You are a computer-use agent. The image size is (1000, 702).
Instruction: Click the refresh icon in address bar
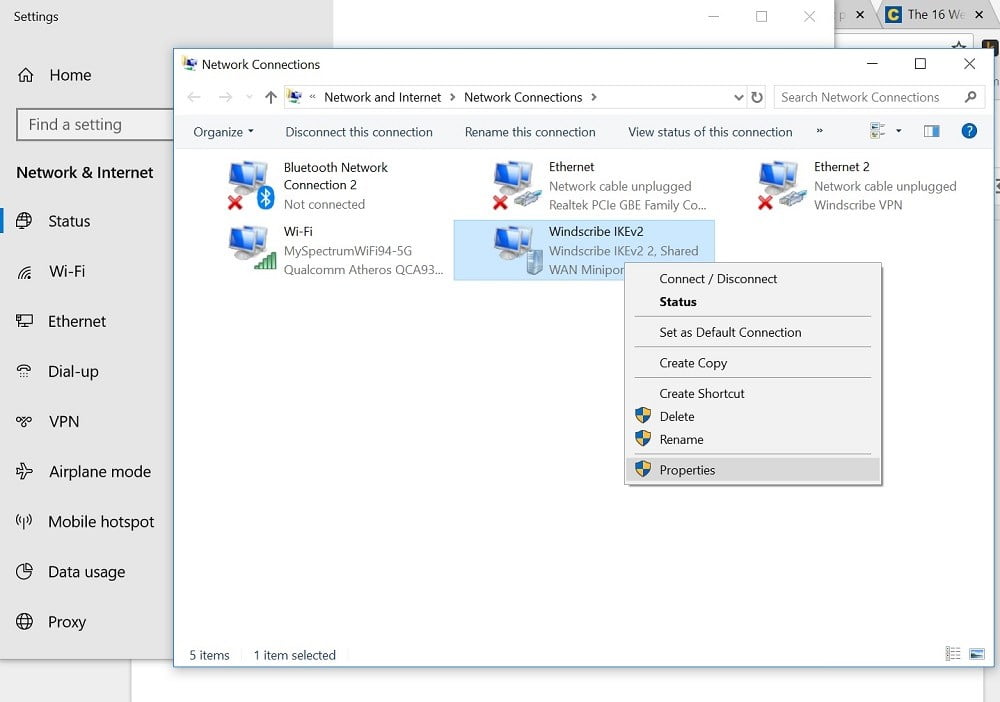click(757, 97)
